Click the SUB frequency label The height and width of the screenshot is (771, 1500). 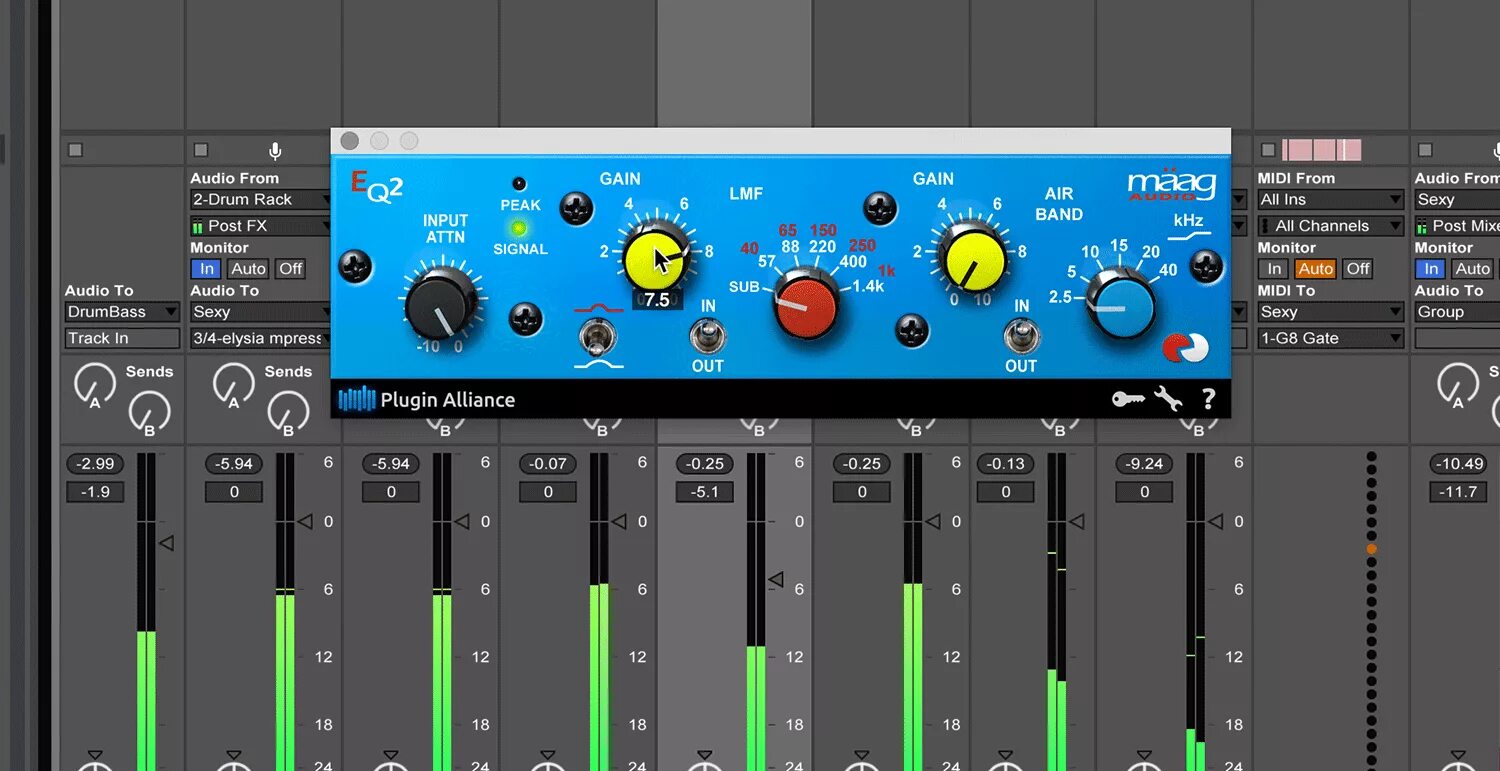(x=744, y=287)
